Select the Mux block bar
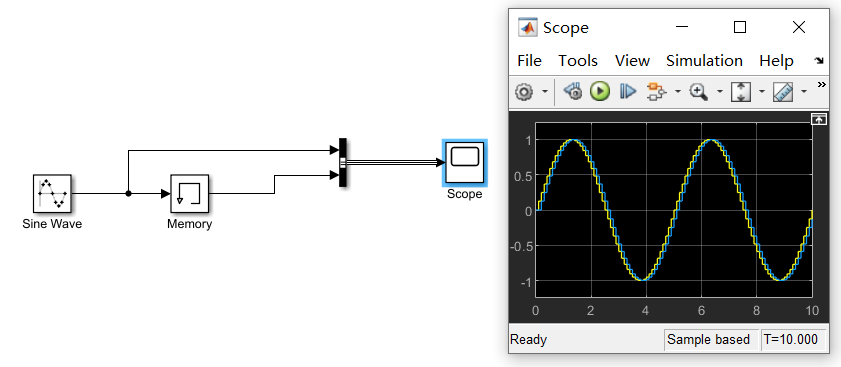The height and width of the screenshot is (367, 841). tap(343, 163)
